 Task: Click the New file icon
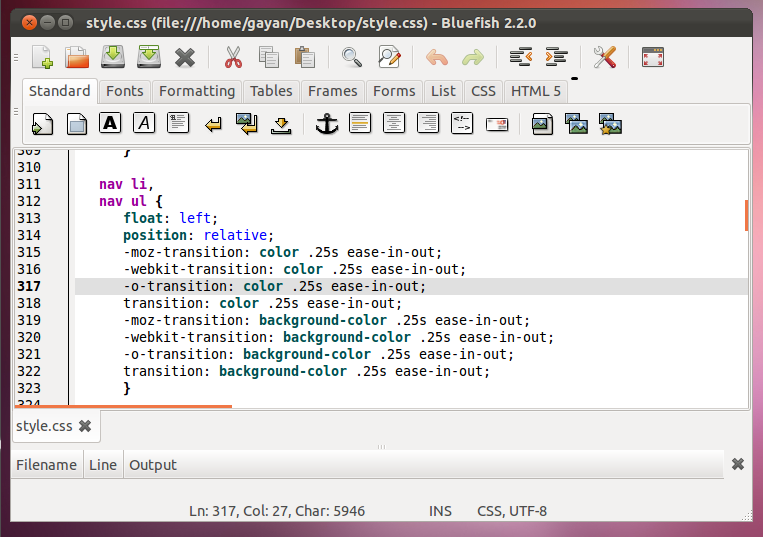(42, 57)
